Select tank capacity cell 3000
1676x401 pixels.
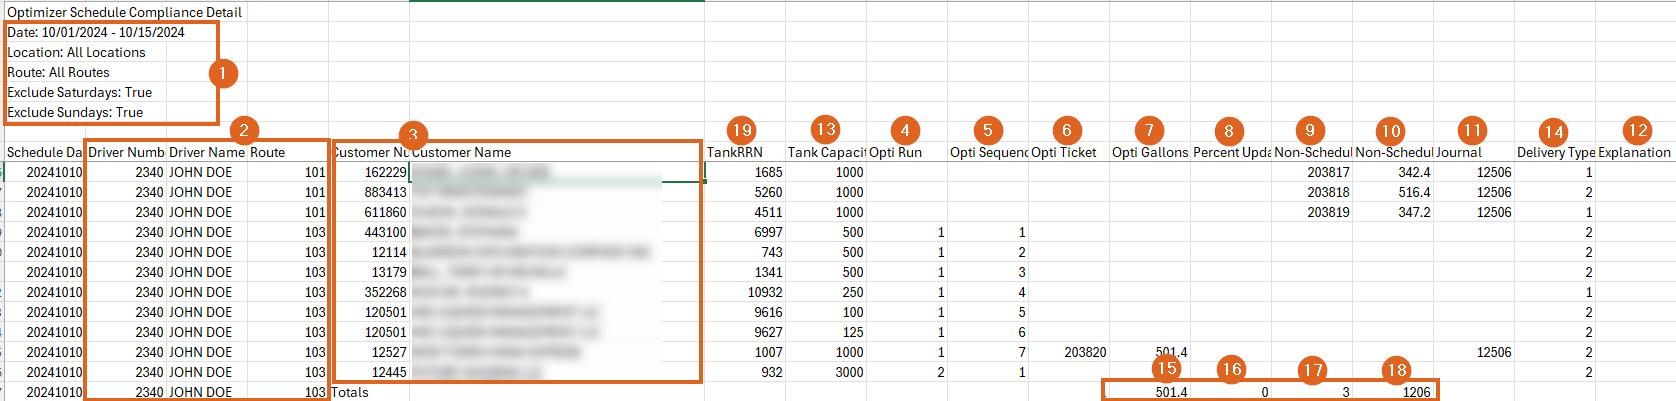click(x=826, y=372)
